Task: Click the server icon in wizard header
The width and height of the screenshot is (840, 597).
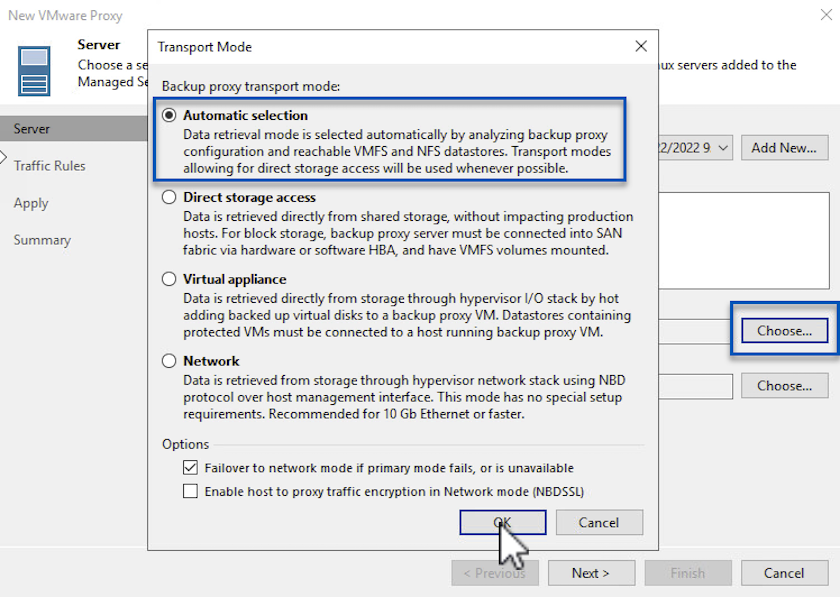Action: tap(34, 71)
